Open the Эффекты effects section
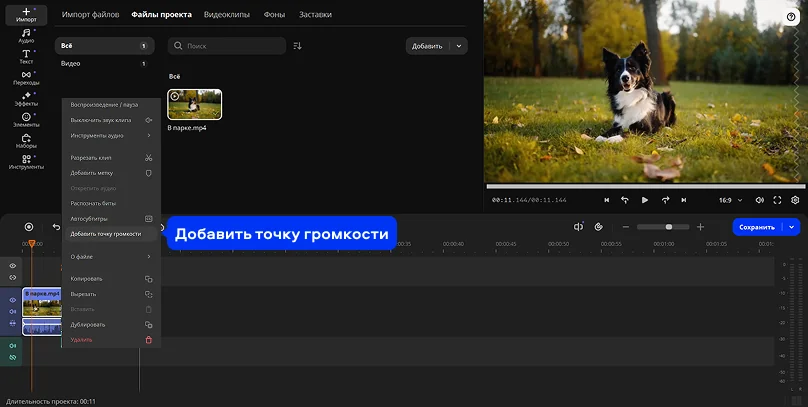Image resolution: width=808 pixels, height=407 pixels. coord(26,99)
